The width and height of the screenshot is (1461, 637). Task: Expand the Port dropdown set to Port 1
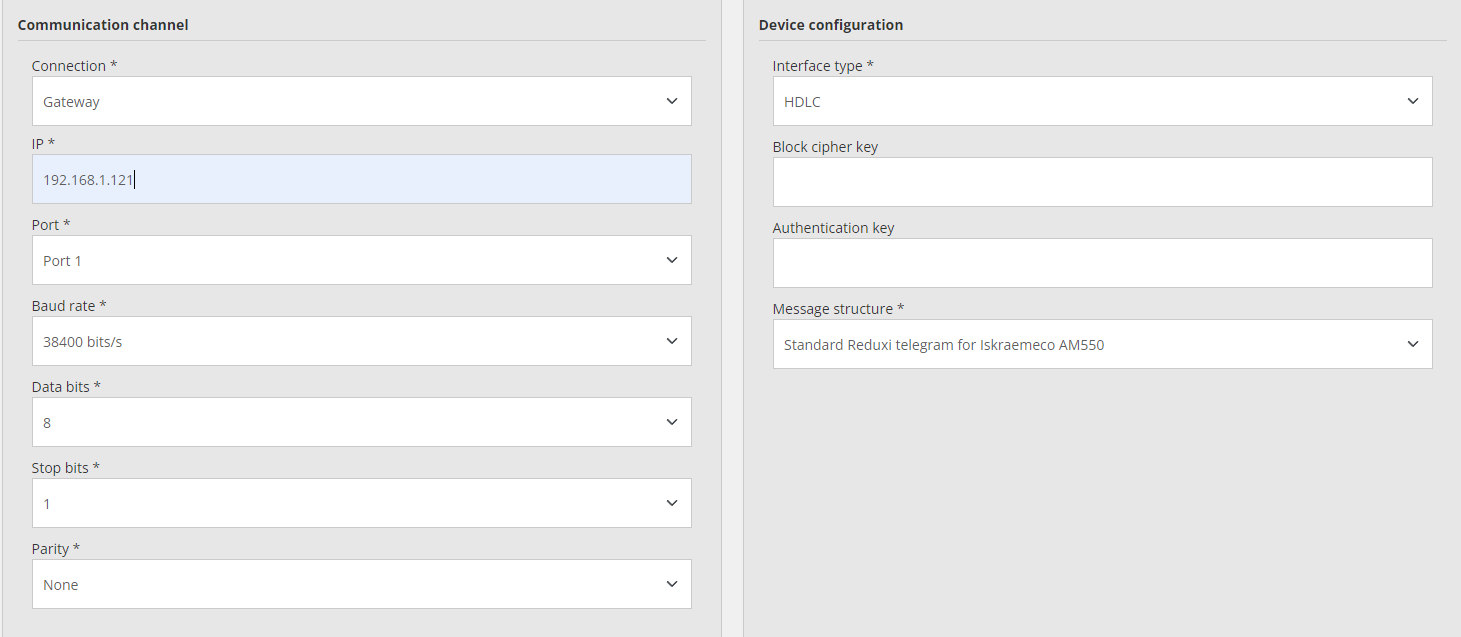(x=361, y=260)
